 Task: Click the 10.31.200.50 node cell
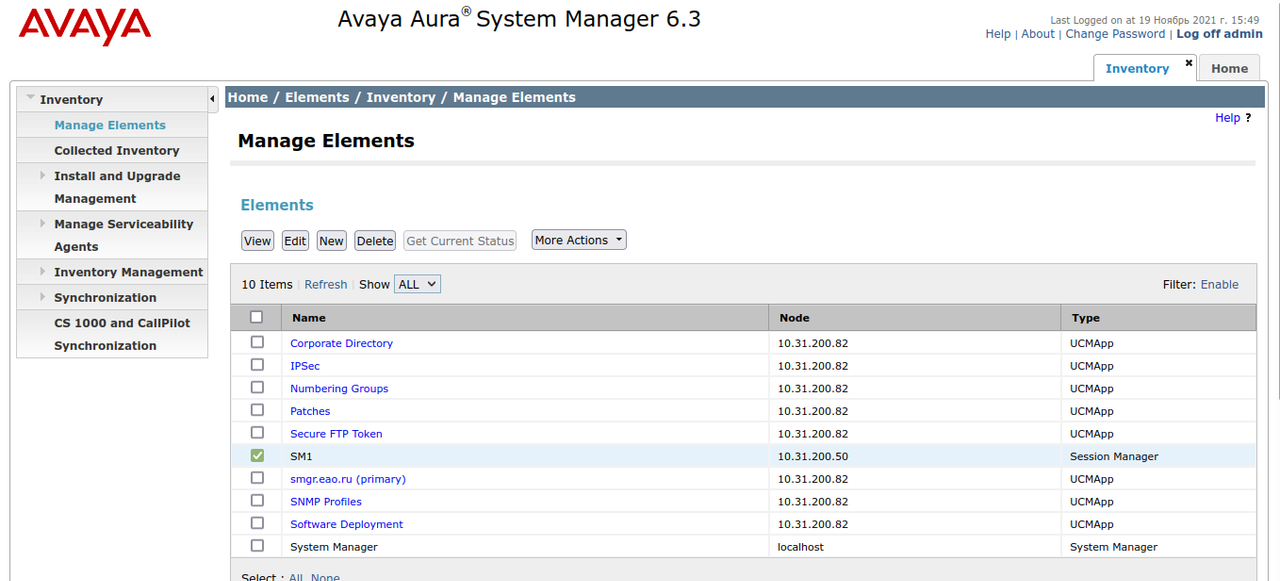pos(813,456)
